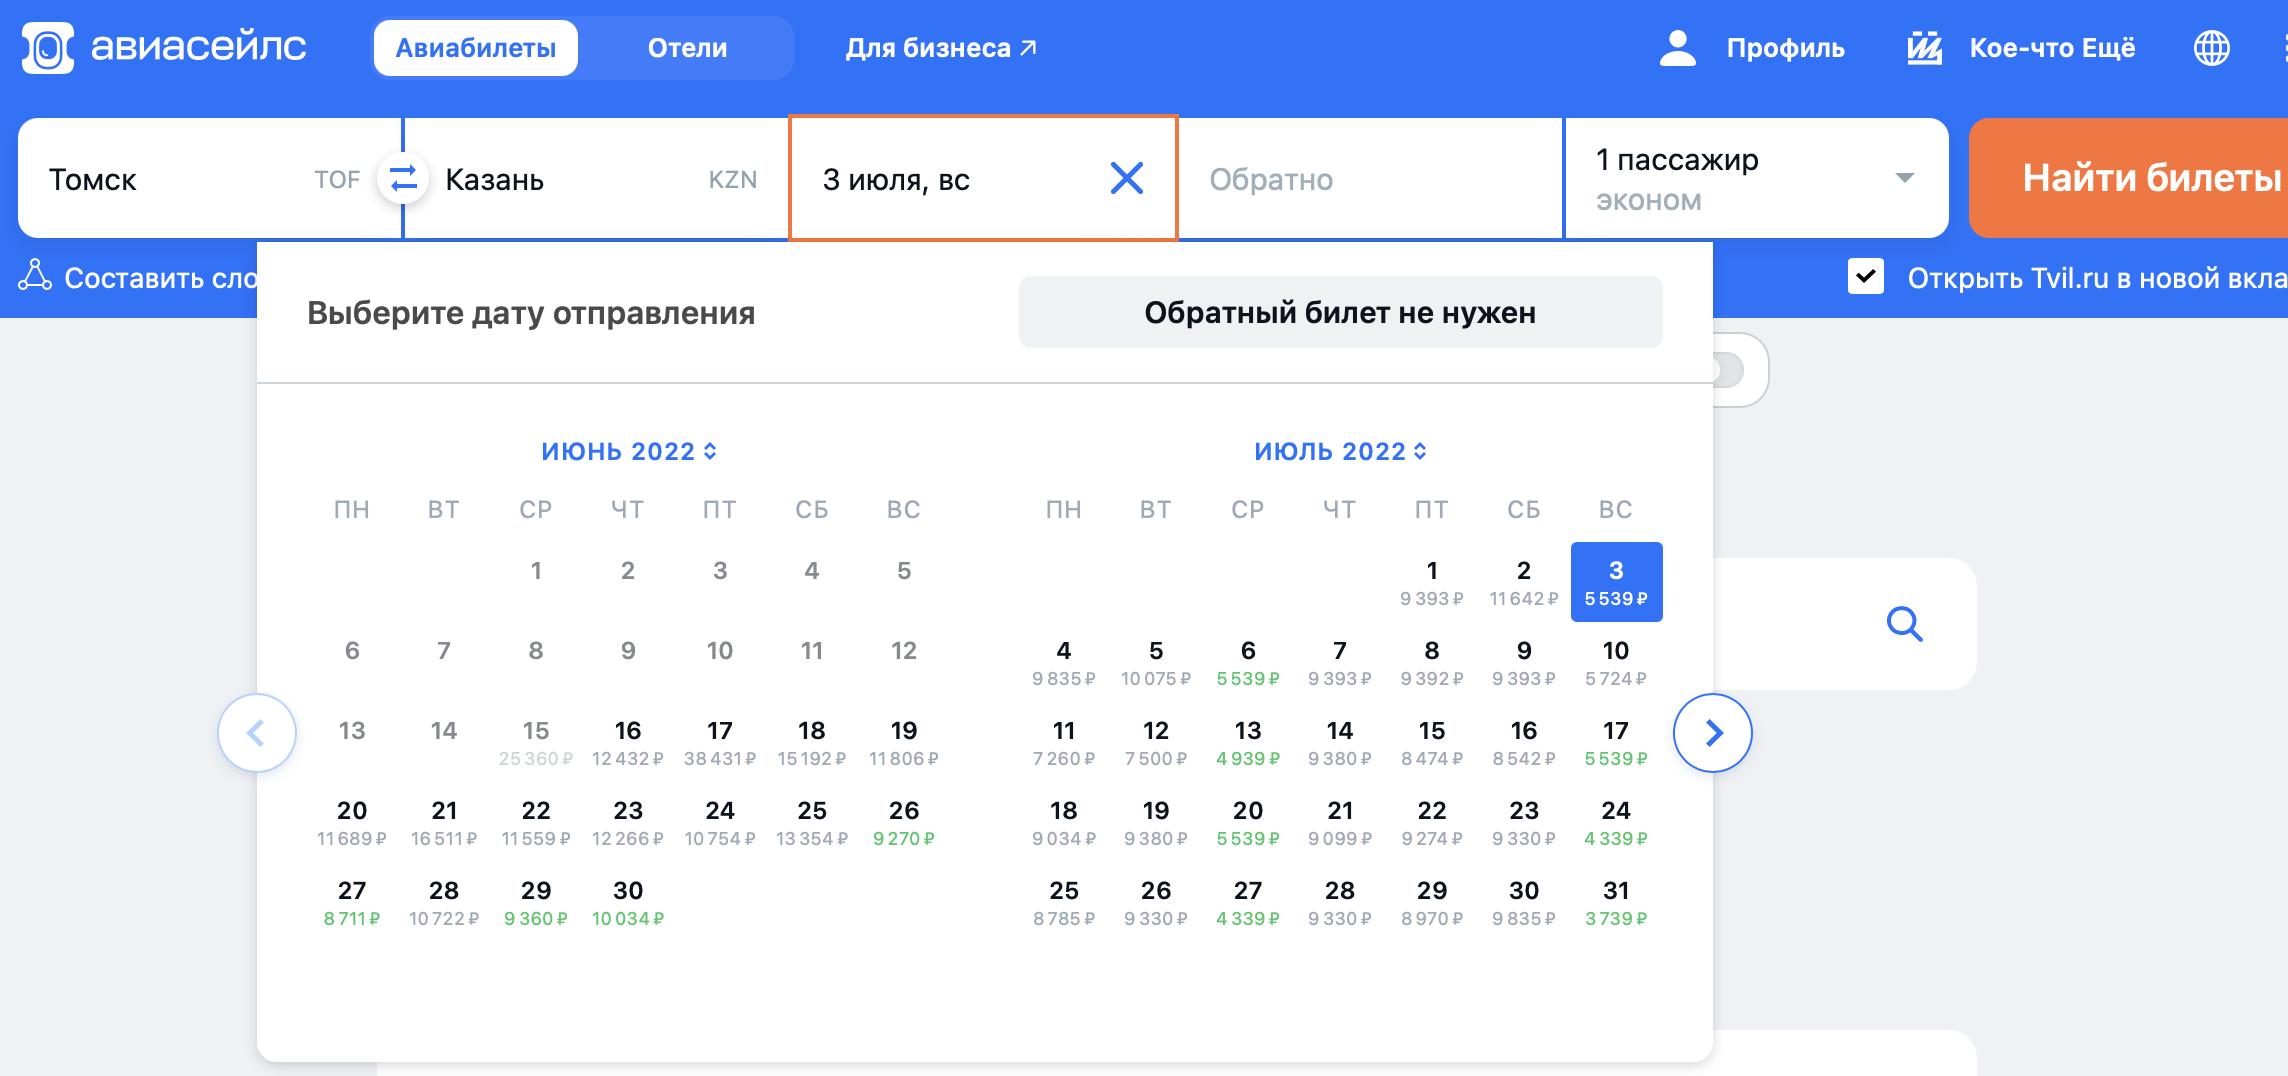The height and width of the screenshot is (1076, 2288).
Task: Select July 21 priced 9 099 ₽
Action: 1340,822
